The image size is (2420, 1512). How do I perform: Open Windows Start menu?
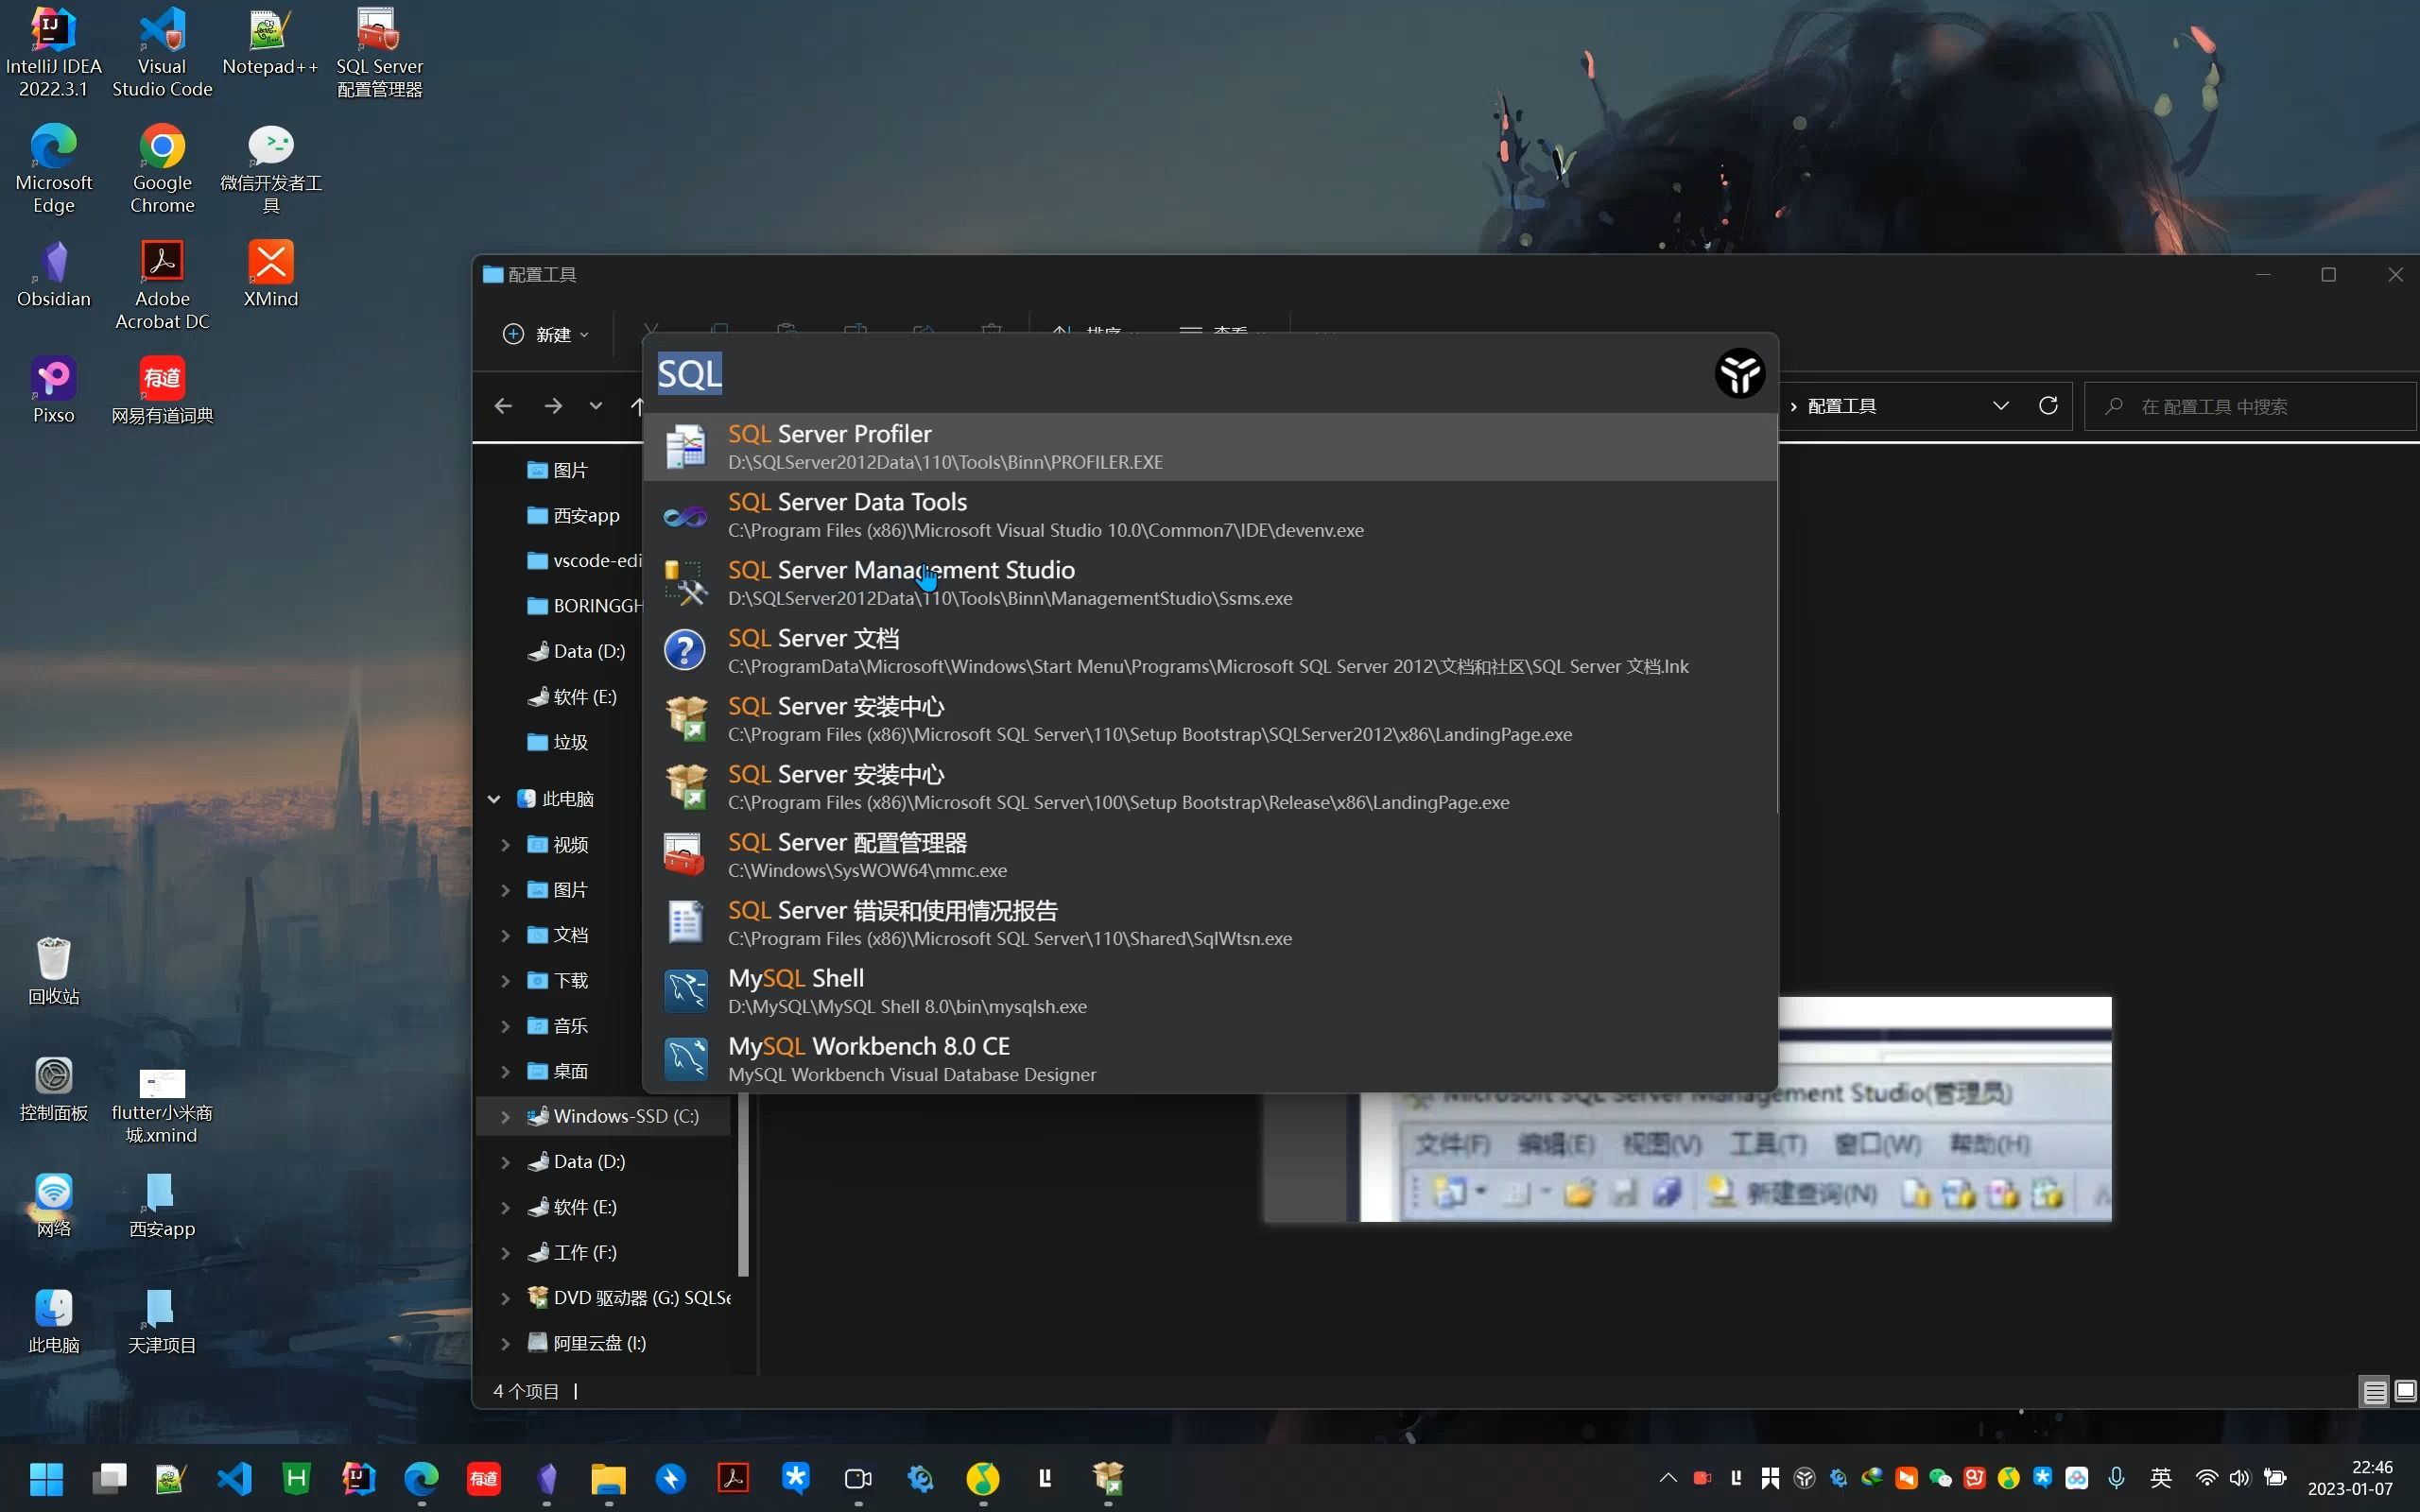point(46,1478)
